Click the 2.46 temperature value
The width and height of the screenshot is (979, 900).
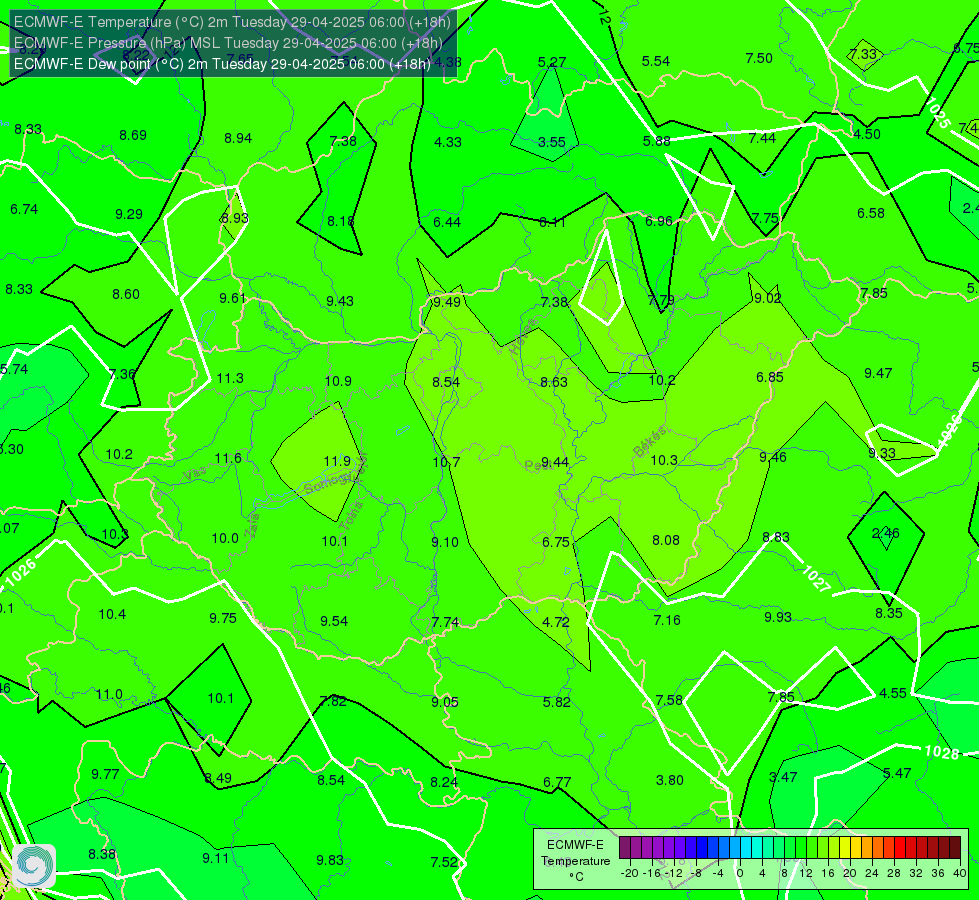pos(885,533)
